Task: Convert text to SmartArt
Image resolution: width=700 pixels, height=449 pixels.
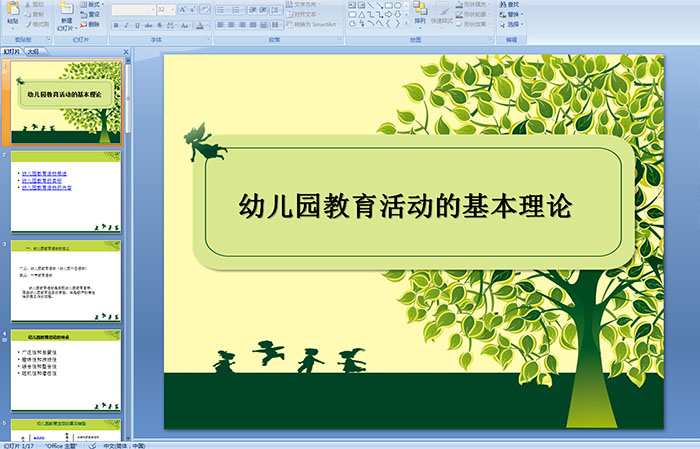Action: 312,24
